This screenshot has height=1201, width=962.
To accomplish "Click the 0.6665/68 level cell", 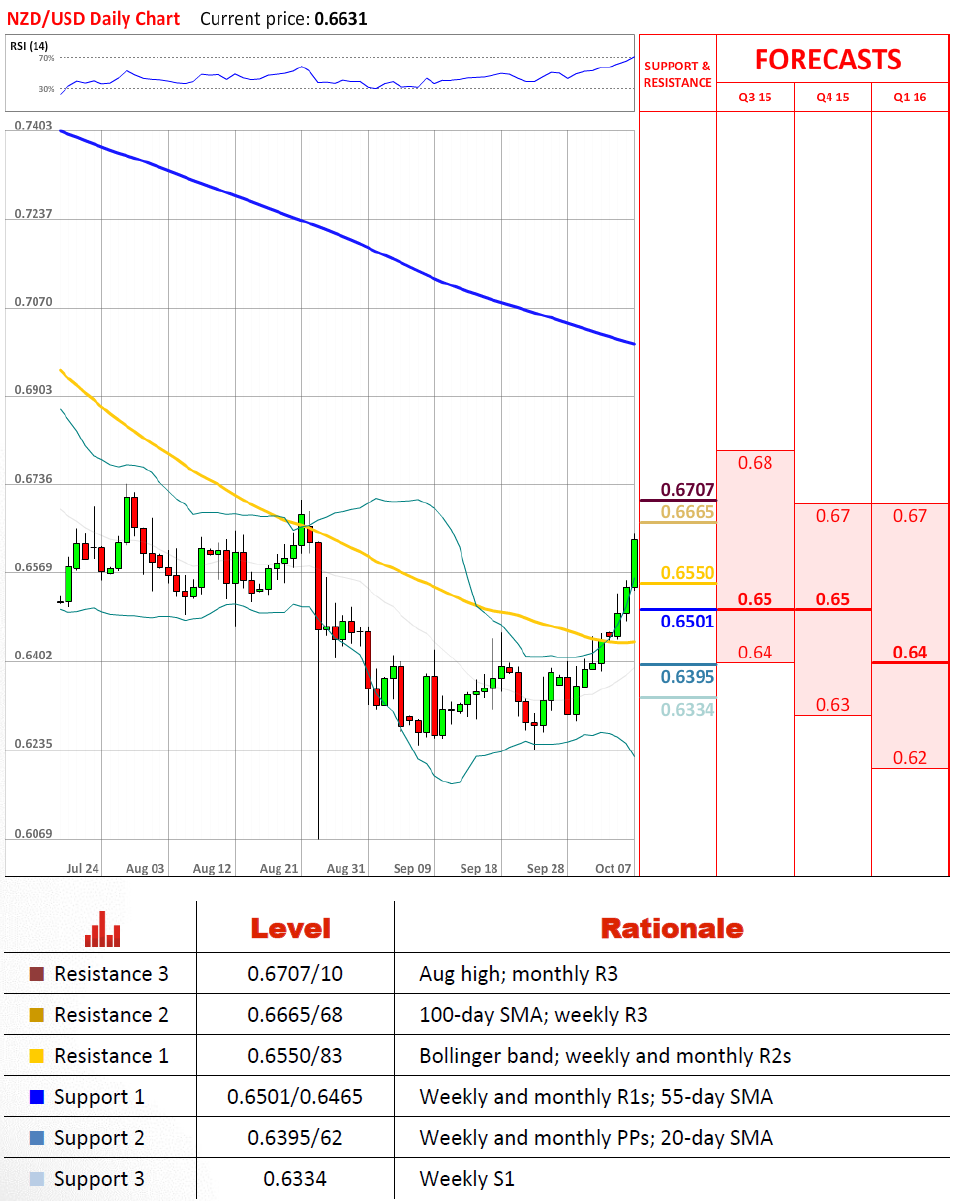I will (295, 1015).
